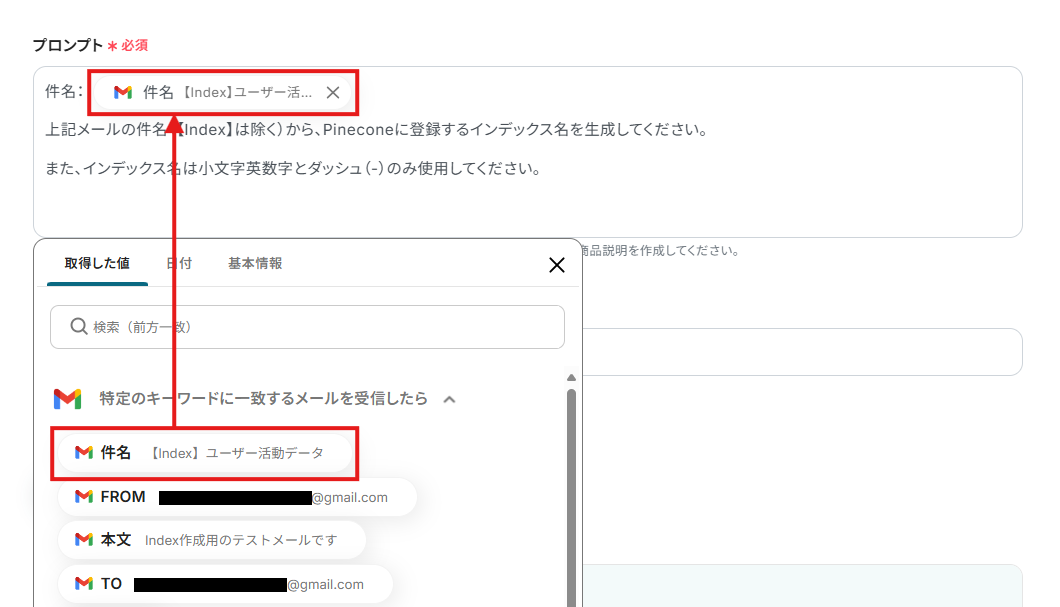Click Gmail icon in 件名 list row

click(x=84, y=452)
